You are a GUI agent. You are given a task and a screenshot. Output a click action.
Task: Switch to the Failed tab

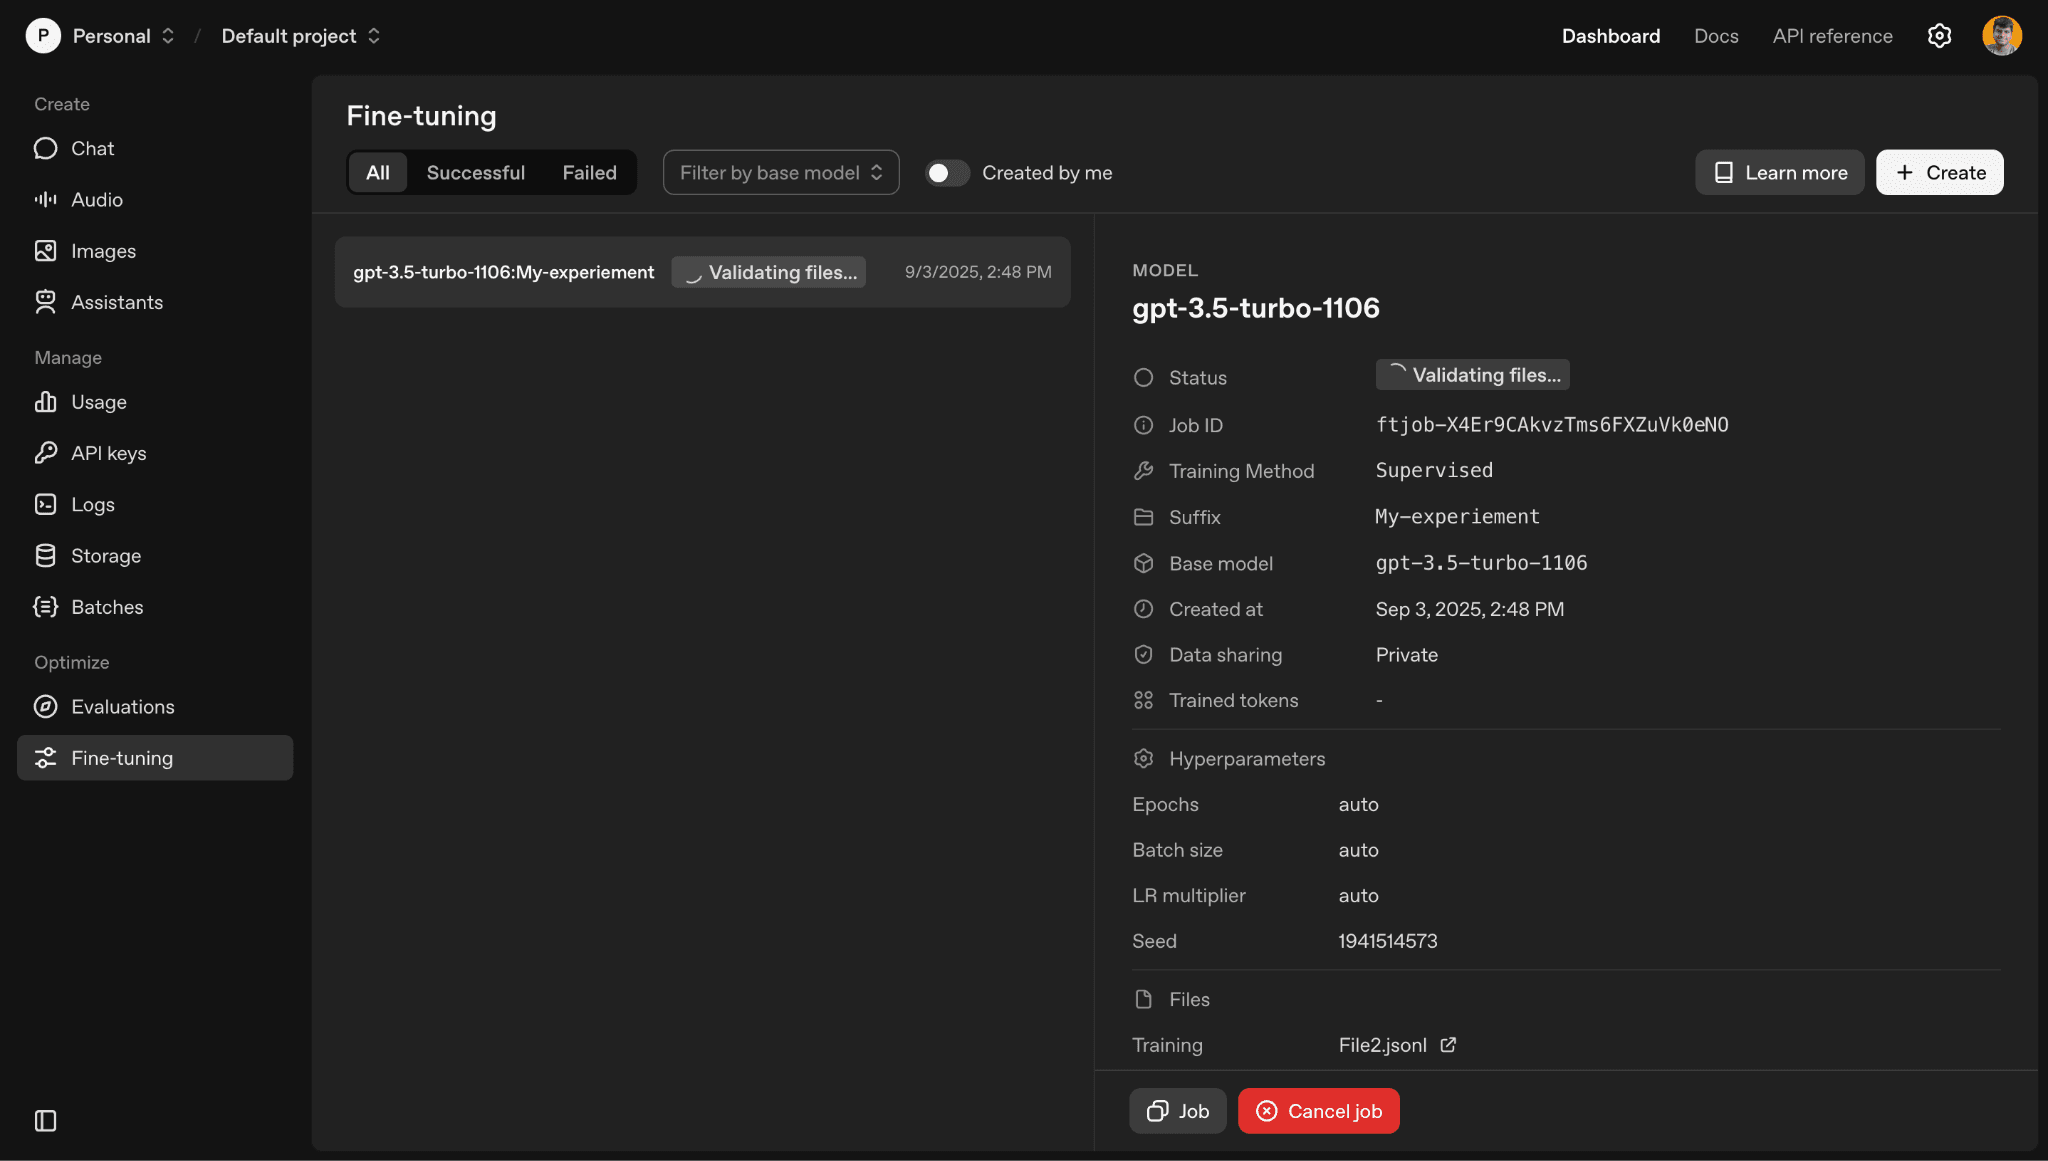pos(589,173)
